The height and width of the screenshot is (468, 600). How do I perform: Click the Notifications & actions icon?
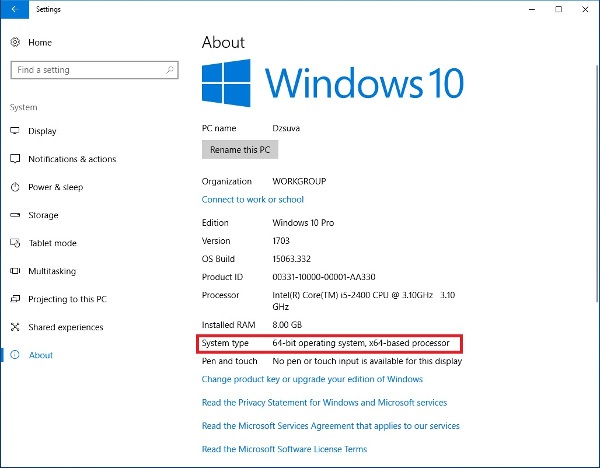coord(15,159)
